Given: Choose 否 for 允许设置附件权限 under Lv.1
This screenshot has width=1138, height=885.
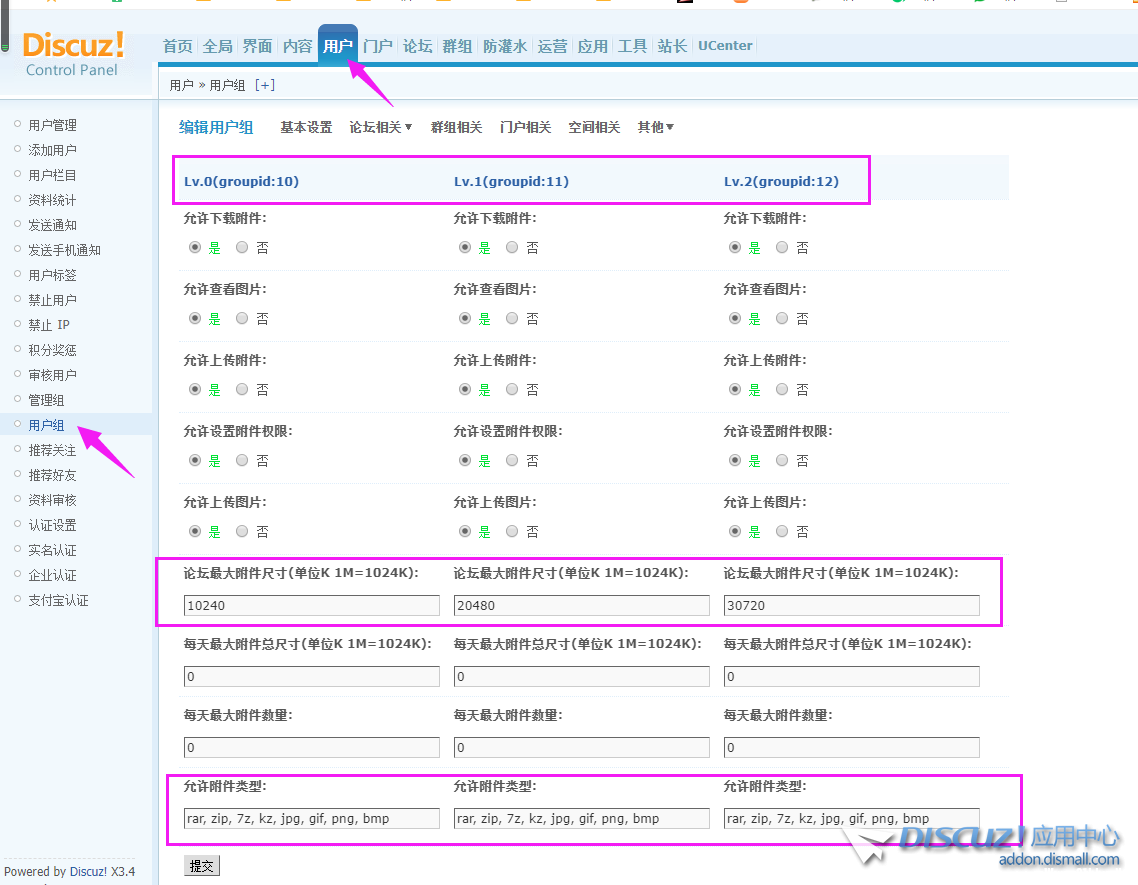Looking at the screenshot, I should pos(512,461).
